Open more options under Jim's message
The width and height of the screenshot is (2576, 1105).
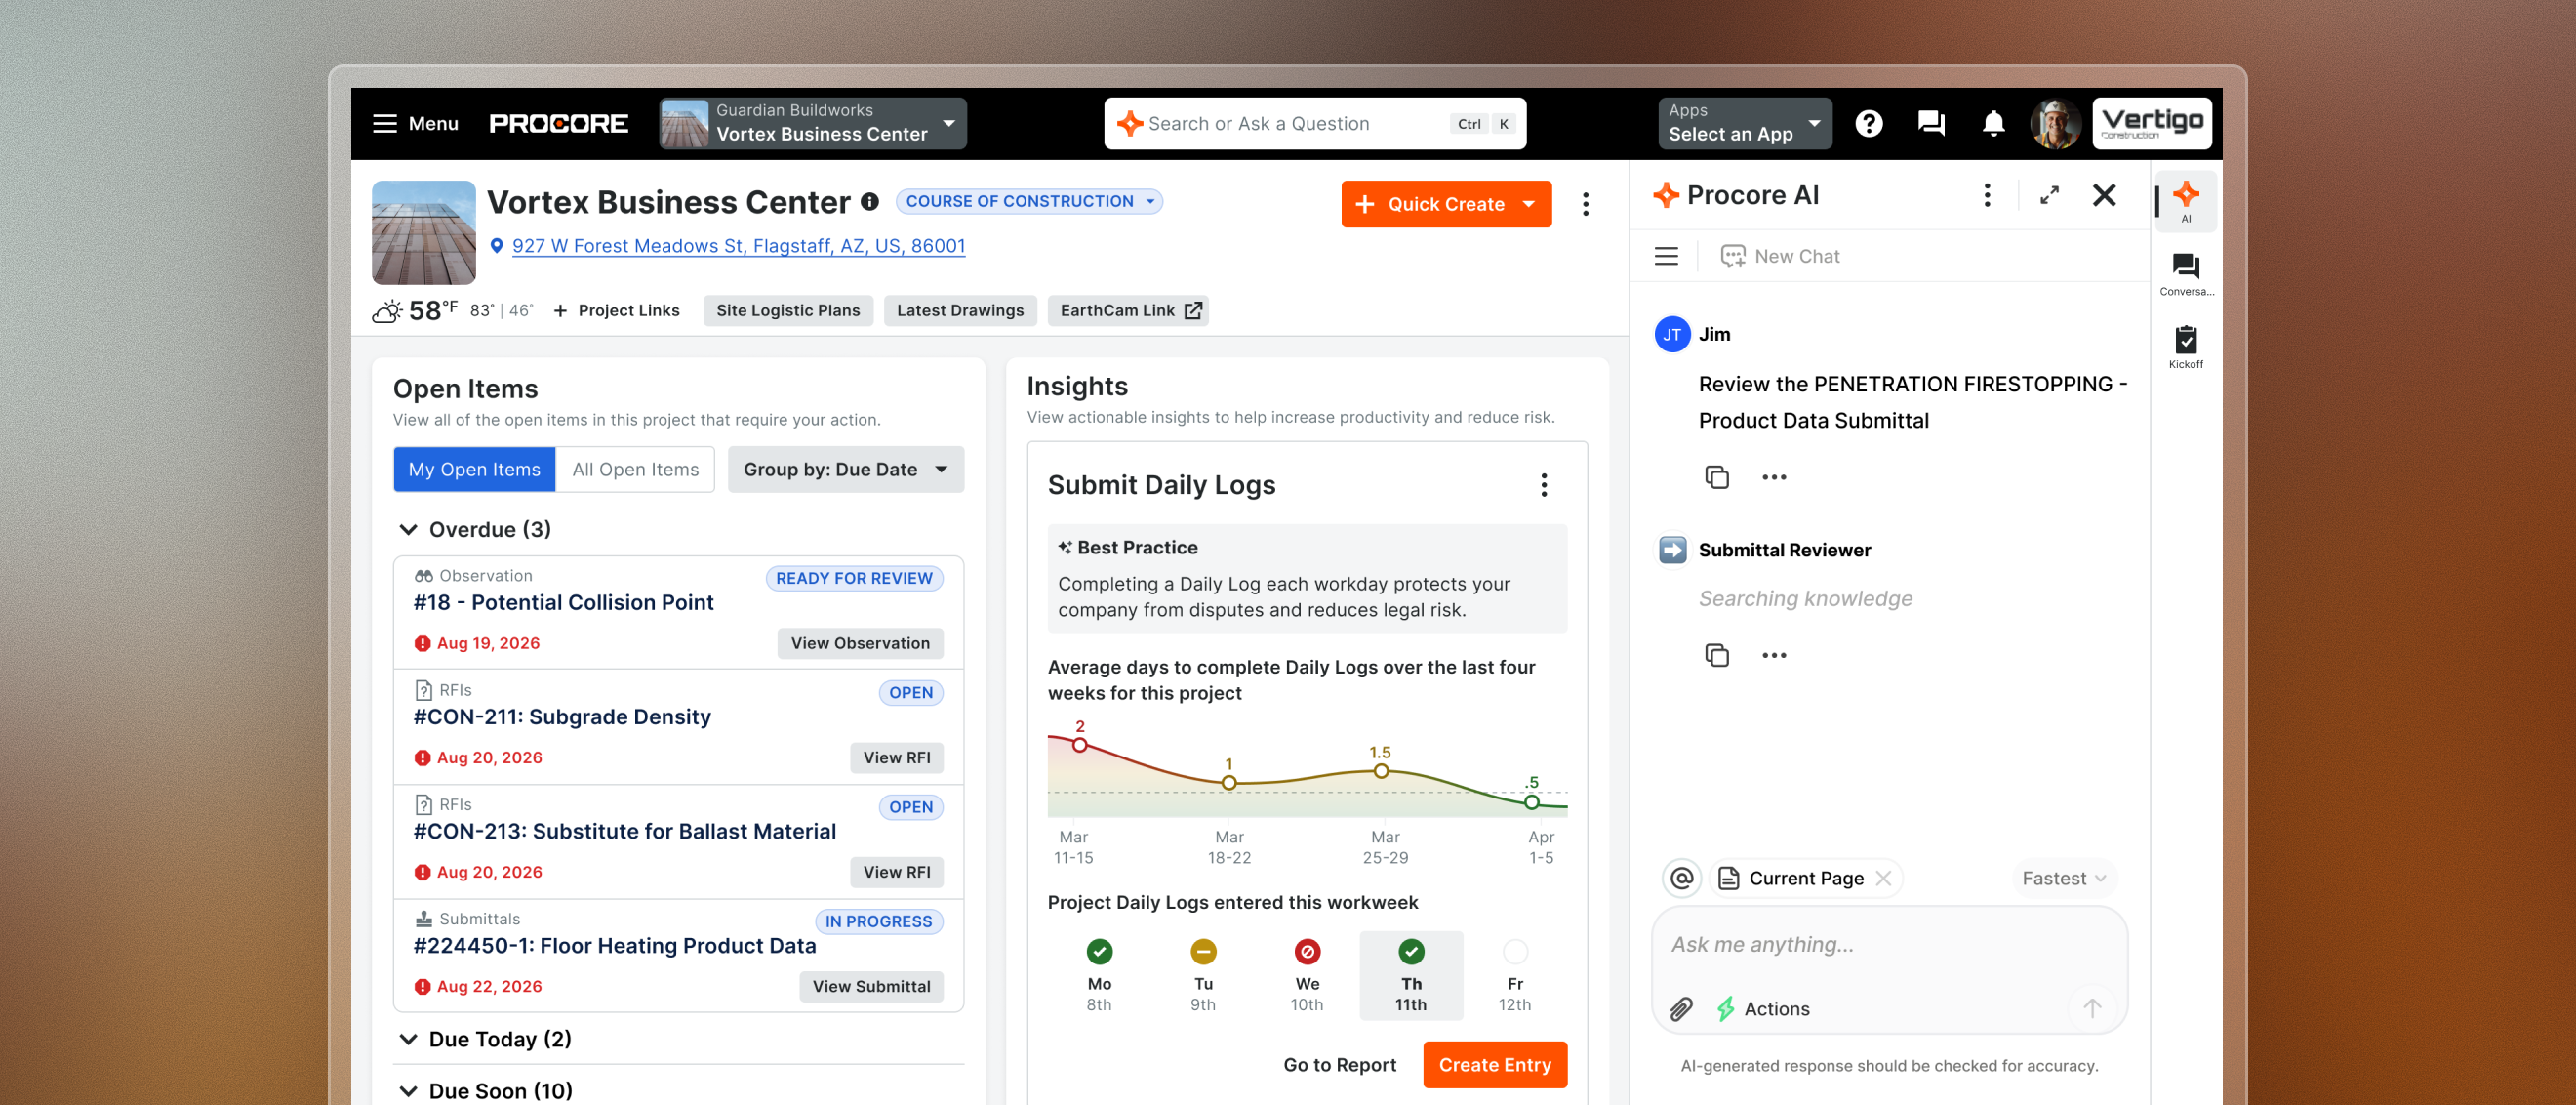coord(1773,477)
